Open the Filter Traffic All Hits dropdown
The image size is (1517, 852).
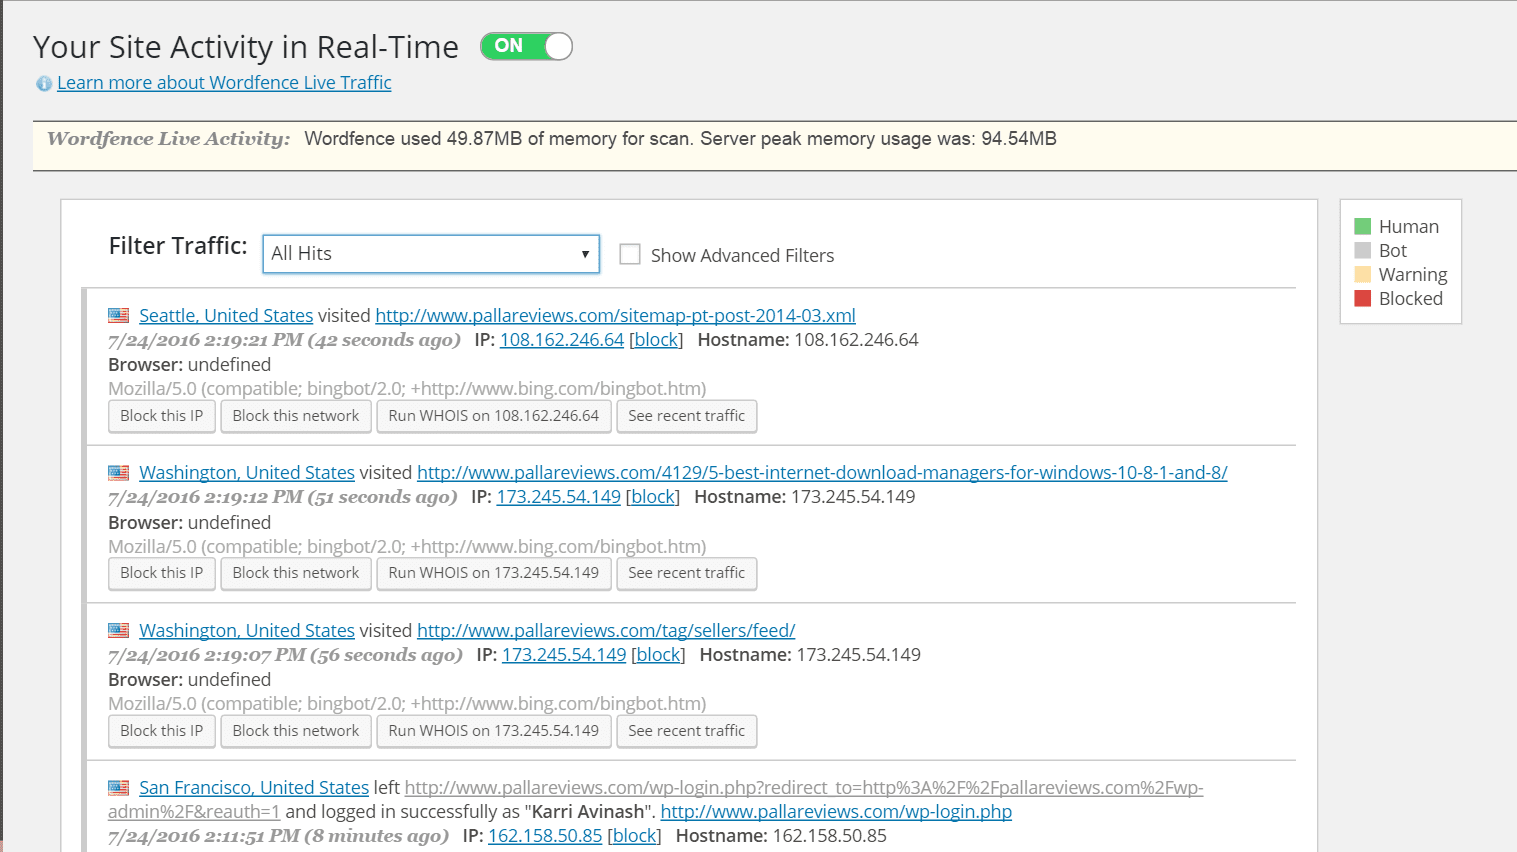point(431,254)
